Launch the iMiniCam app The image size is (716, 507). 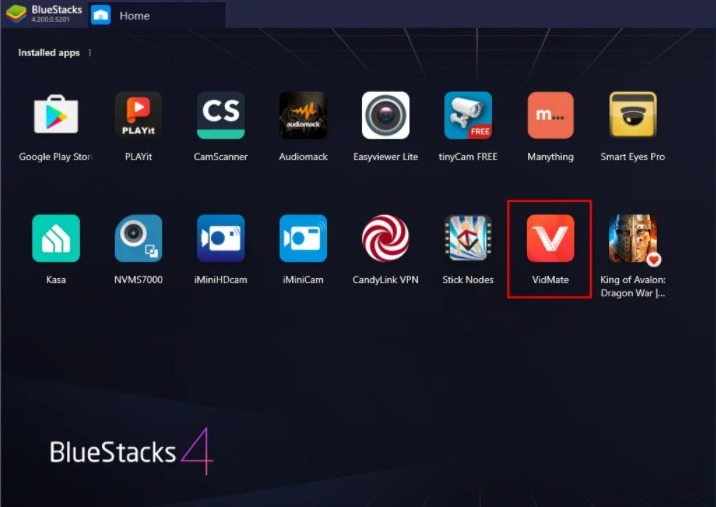303,238
